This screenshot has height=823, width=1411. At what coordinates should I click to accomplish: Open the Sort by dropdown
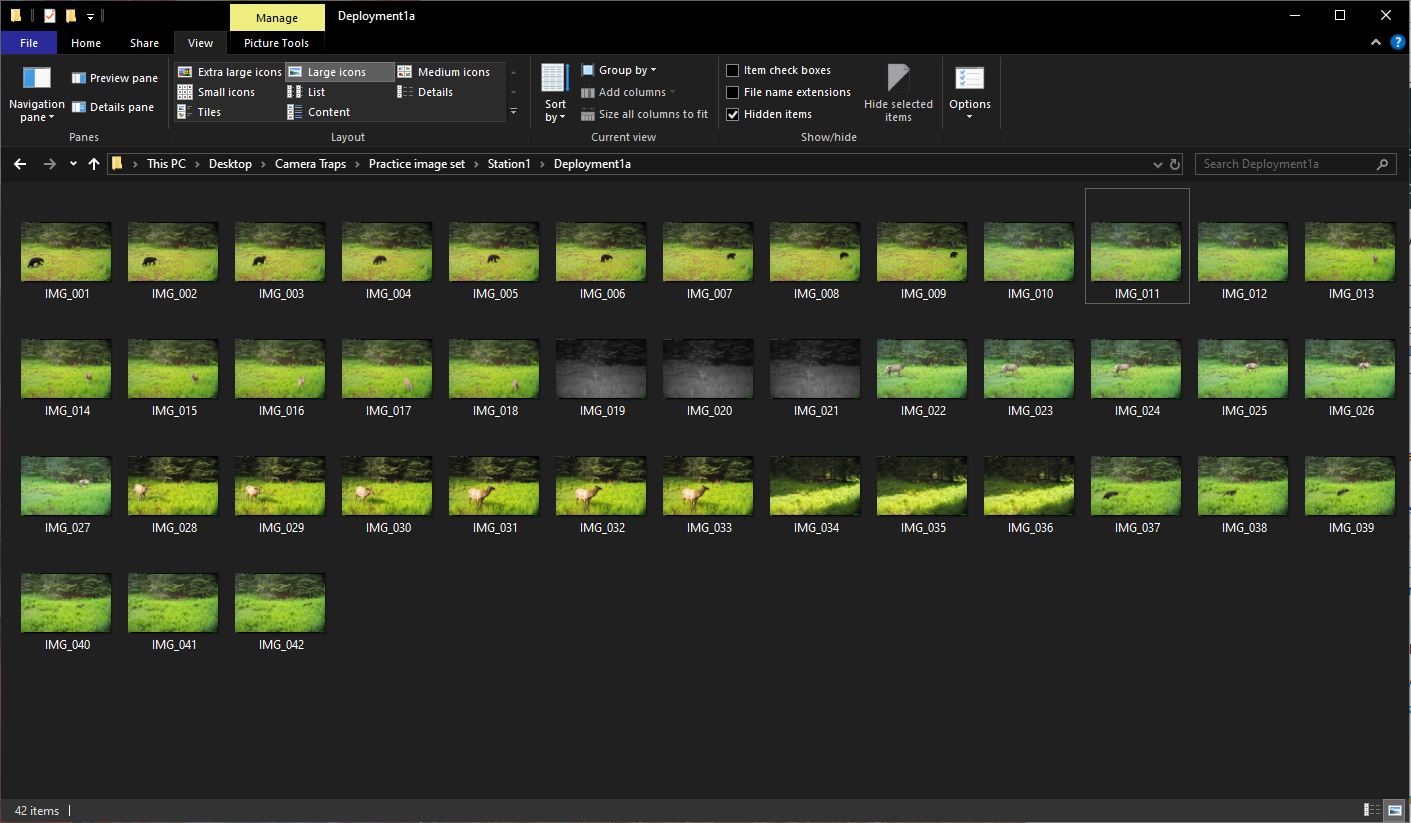(553, 92)
